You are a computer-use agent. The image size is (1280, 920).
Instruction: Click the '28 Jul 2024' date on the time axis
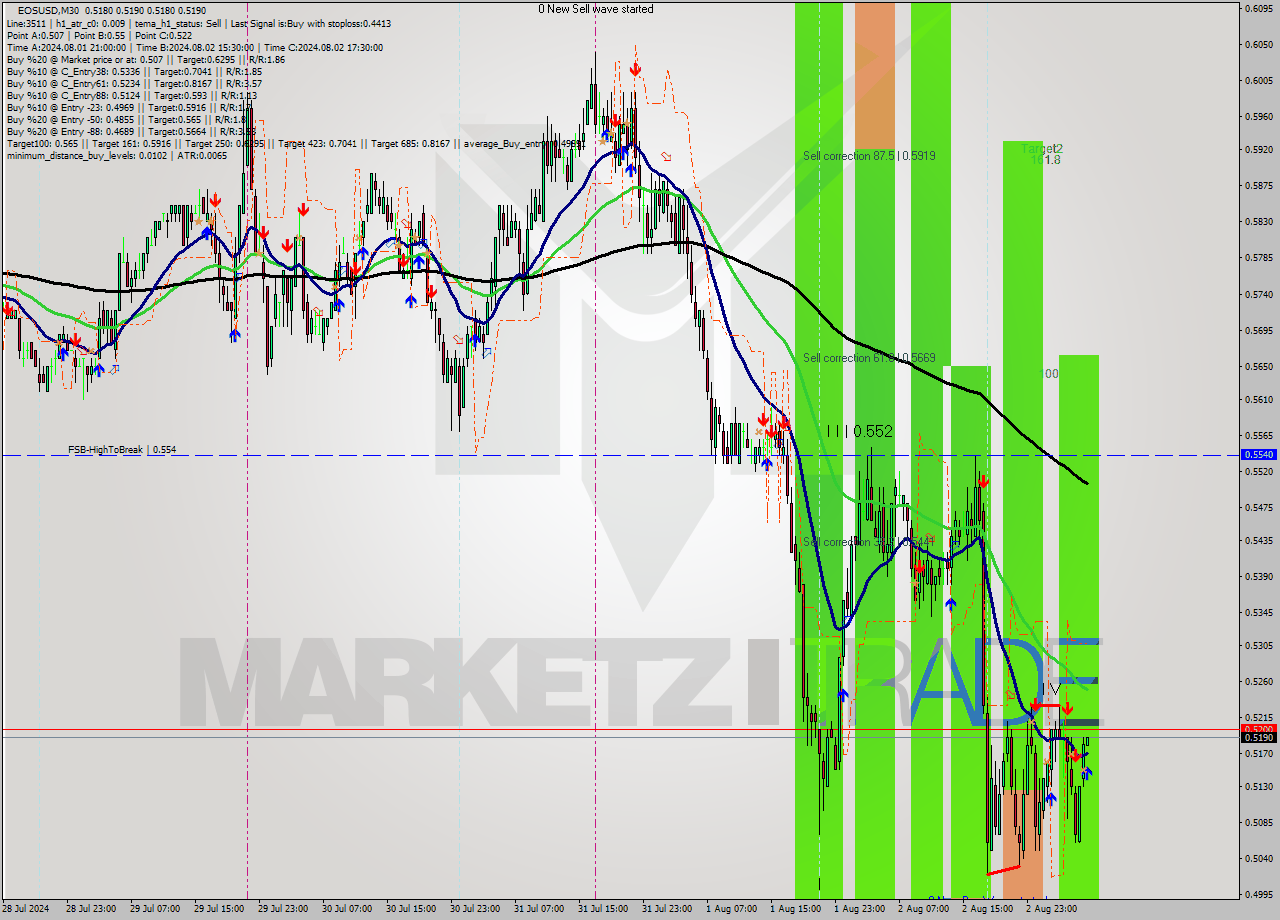26,909
